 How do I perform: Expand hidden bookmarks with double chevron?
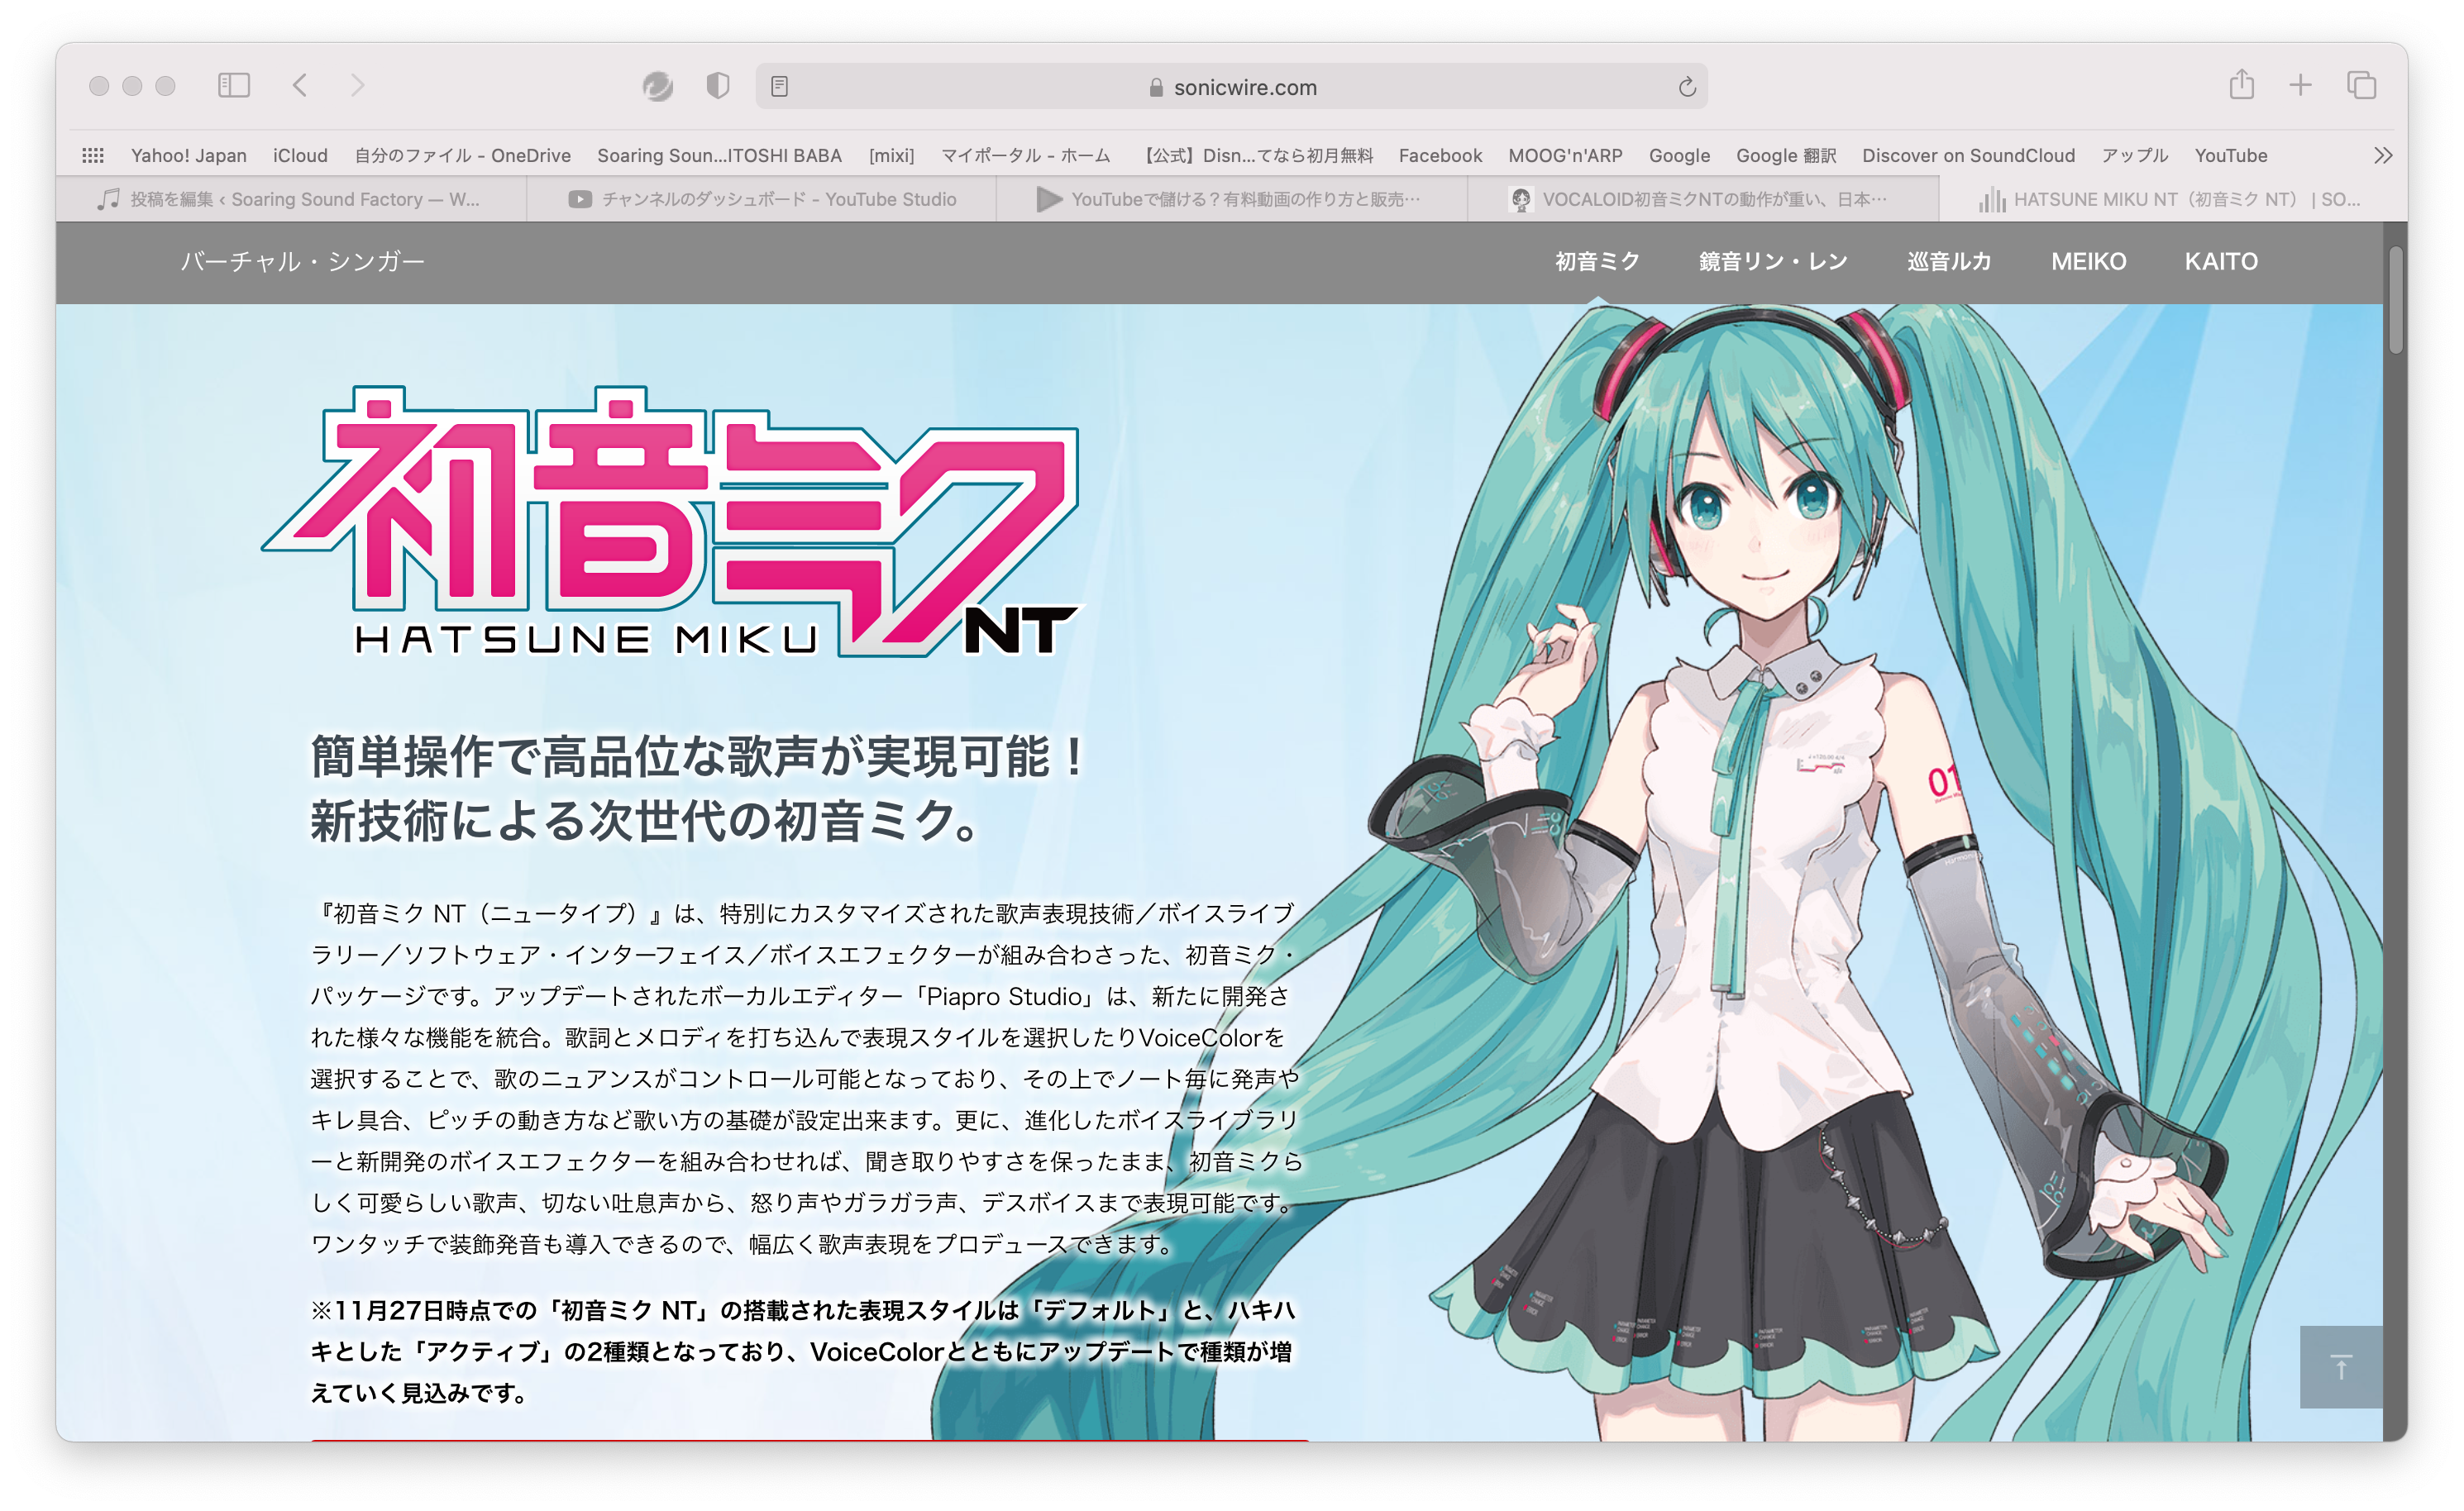click(x=2383, y=155)
